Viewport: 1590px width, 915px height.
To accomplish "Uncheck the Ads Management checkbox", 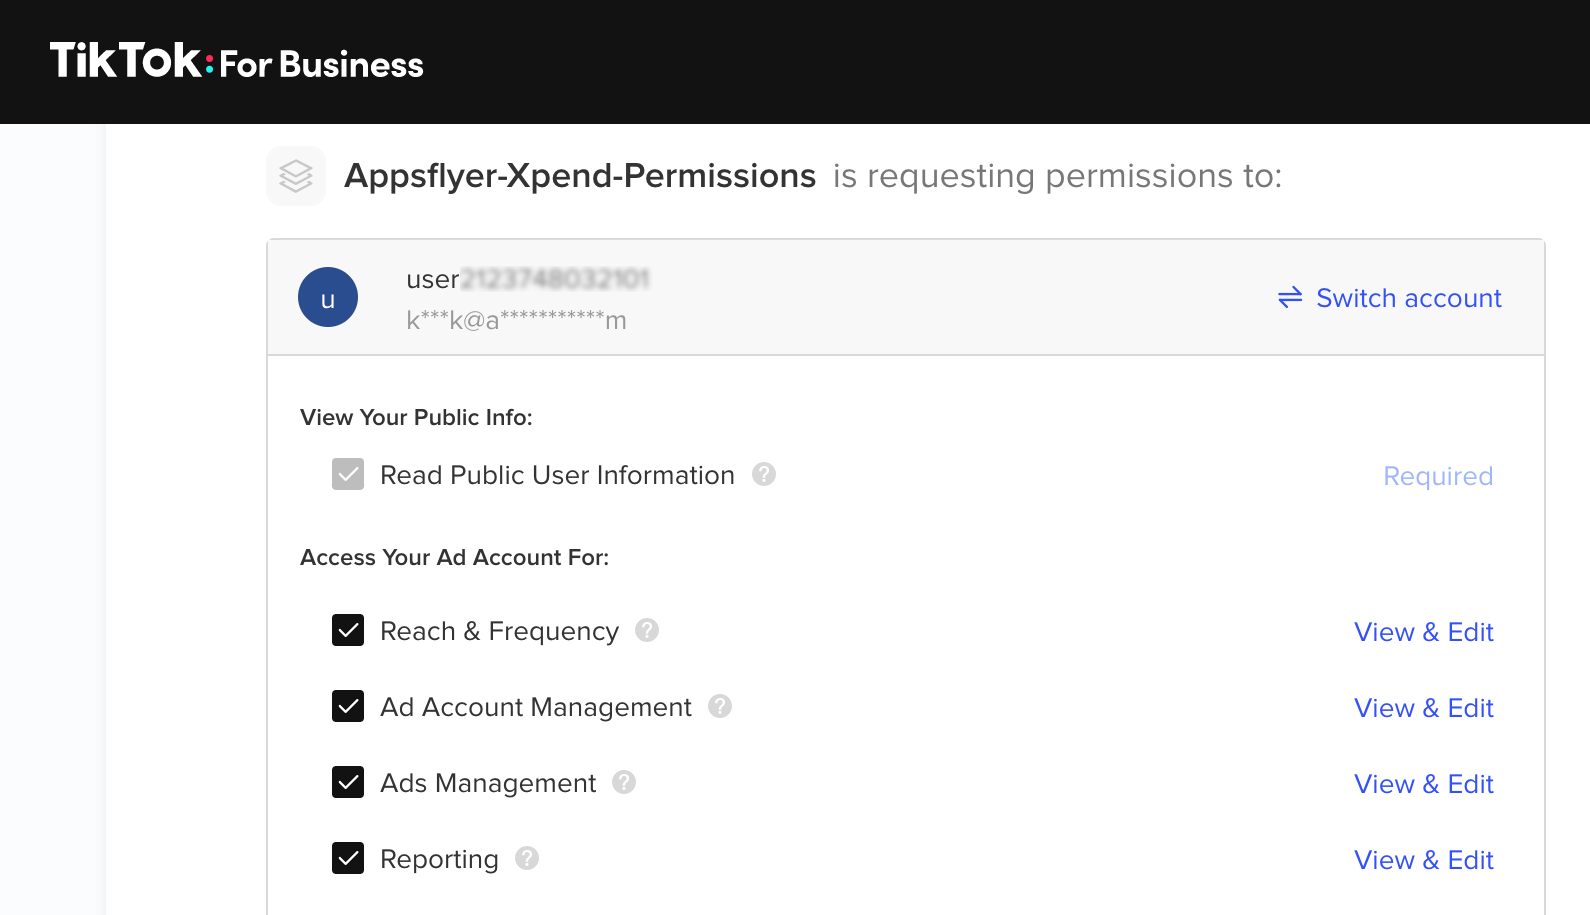I will 348,782.
